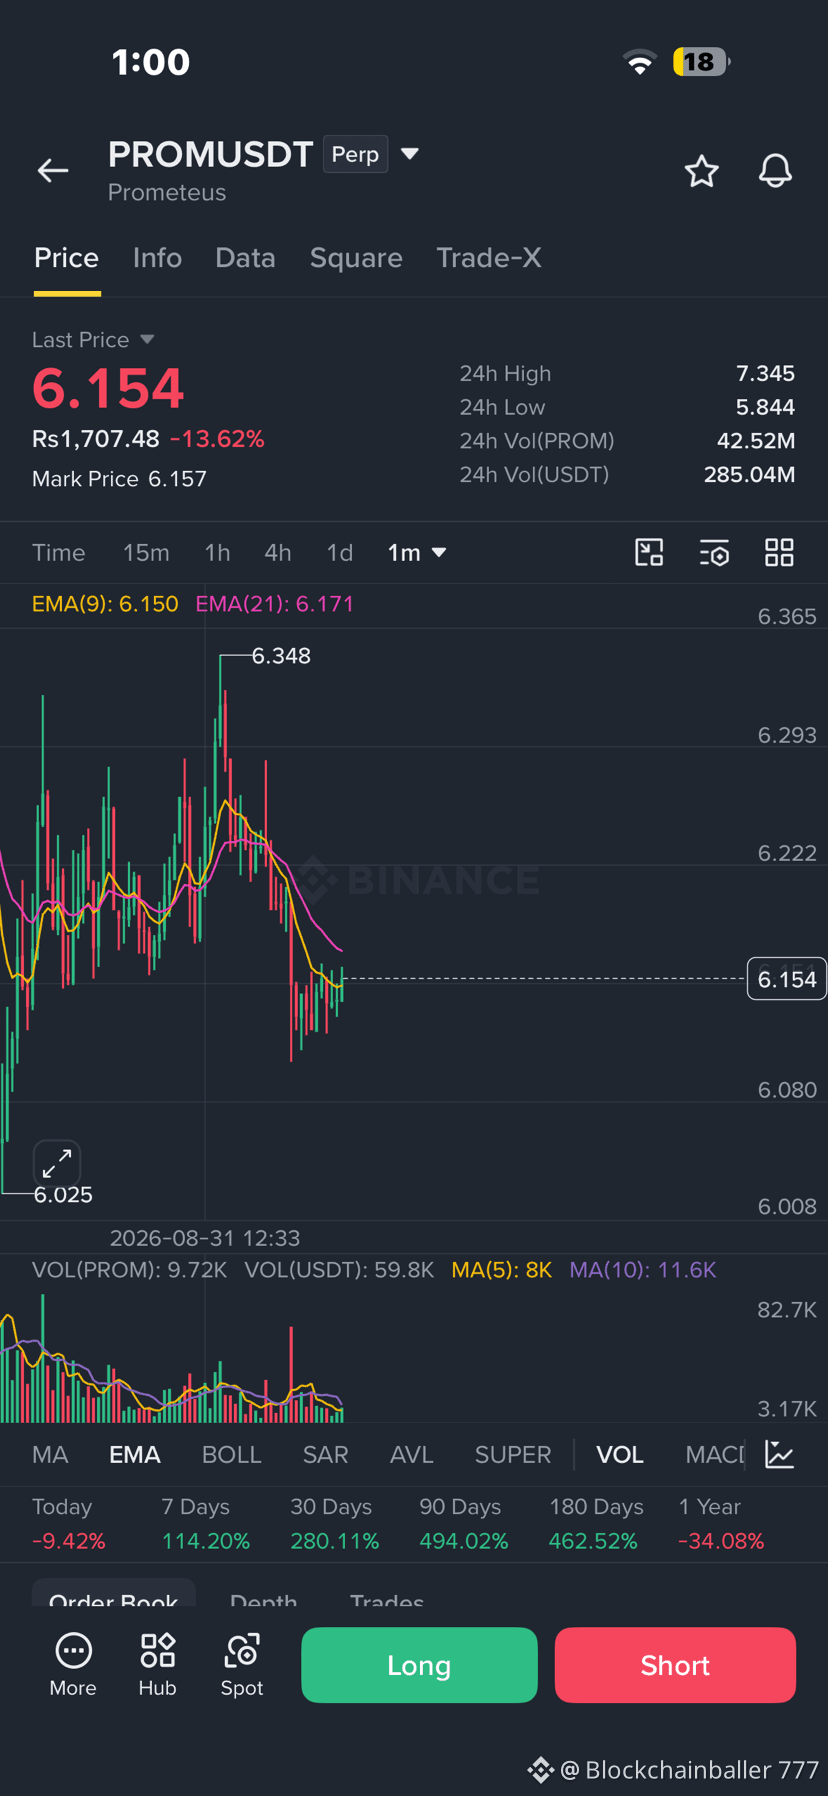Tap the 6.348 high price label

(281, 656)
